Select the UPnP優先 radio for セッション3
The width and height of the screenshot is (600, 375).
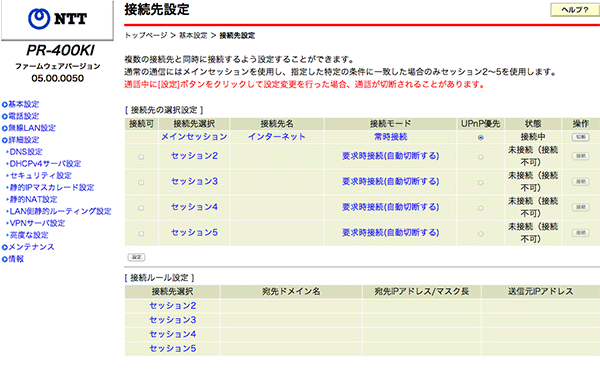click(481, 183)
